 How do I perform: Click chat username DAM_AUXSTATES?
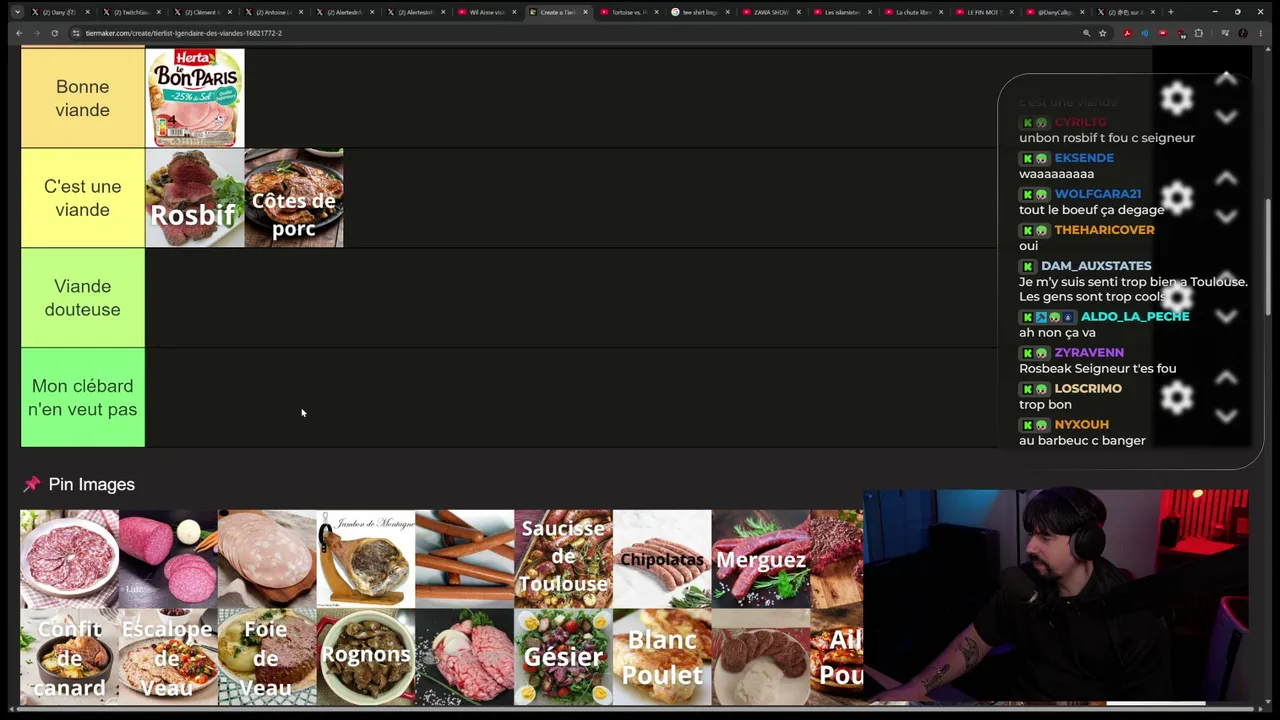1096,266
